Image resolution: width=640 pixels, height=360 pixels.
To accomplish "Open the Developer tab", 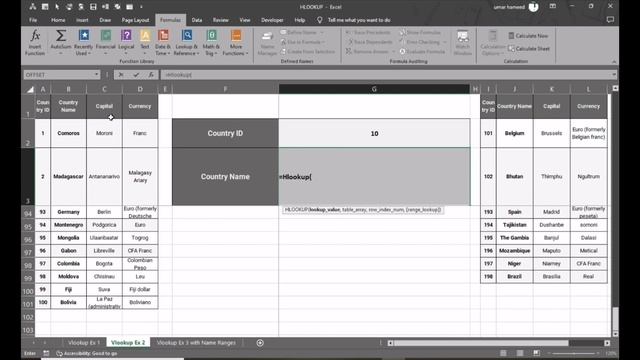I will 272,20.
